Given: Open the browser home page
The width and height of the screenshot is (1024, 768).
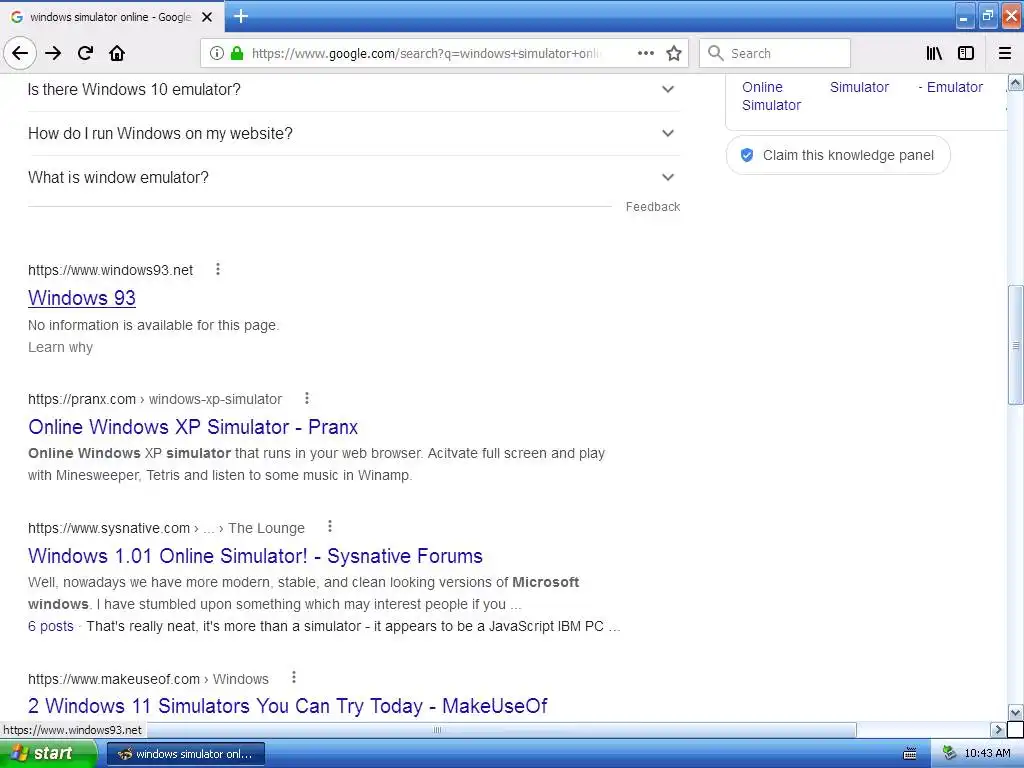Looking at the screenshot, I should coord(117,53).
